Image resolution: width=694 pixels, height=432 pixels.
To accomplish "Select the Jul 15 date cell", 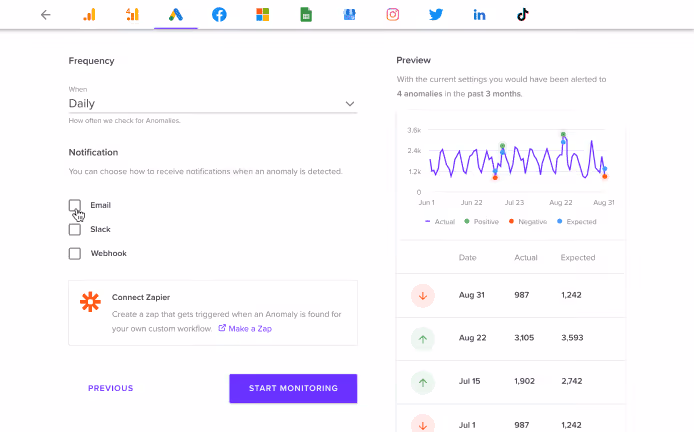I will tap(470, 381).
